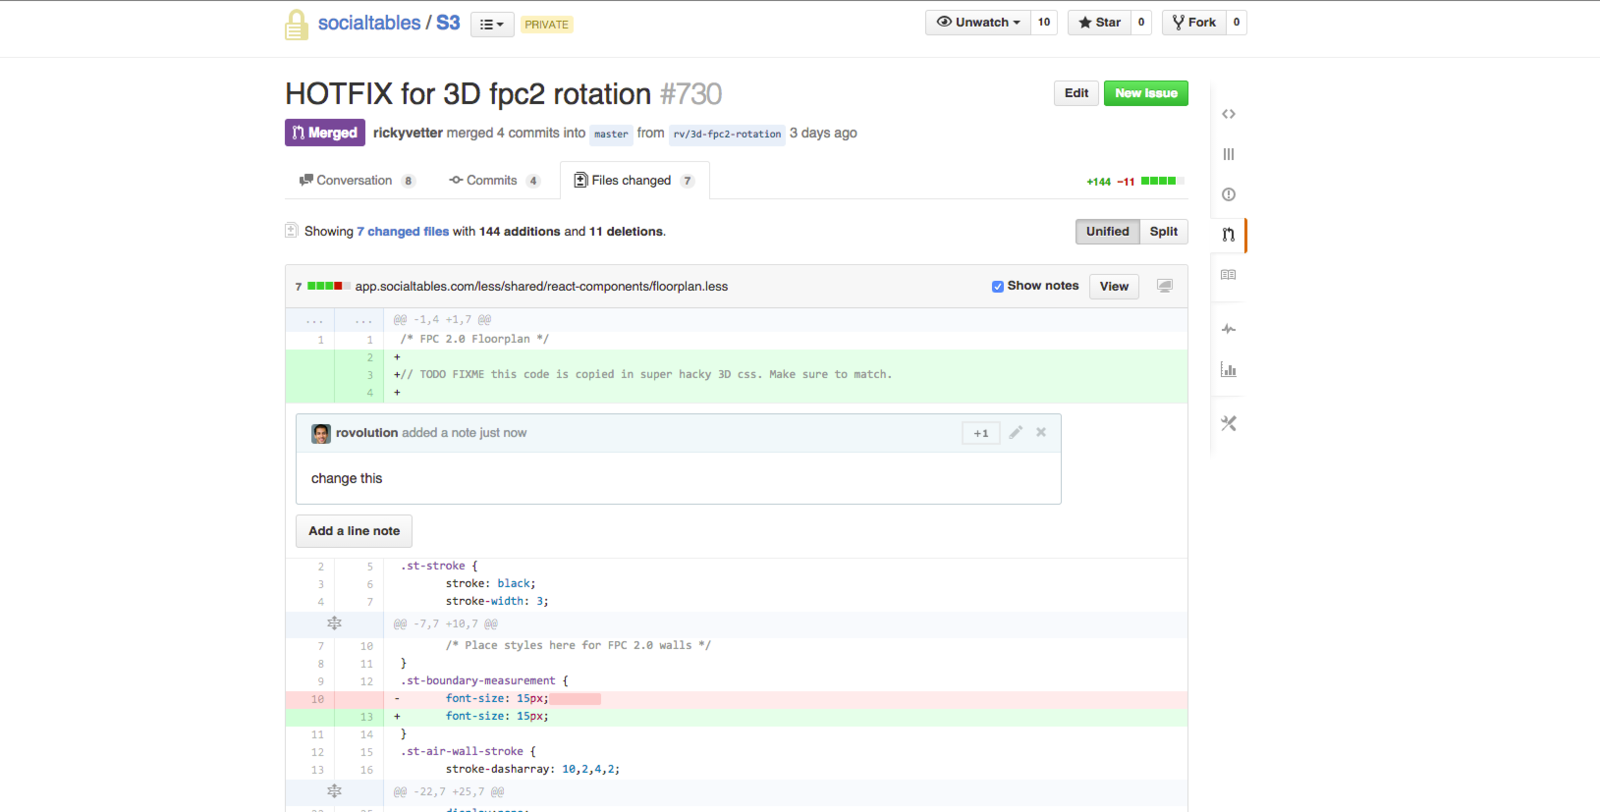Expand hidden lines above the -22,7 hunk

(x=334, y=791)
